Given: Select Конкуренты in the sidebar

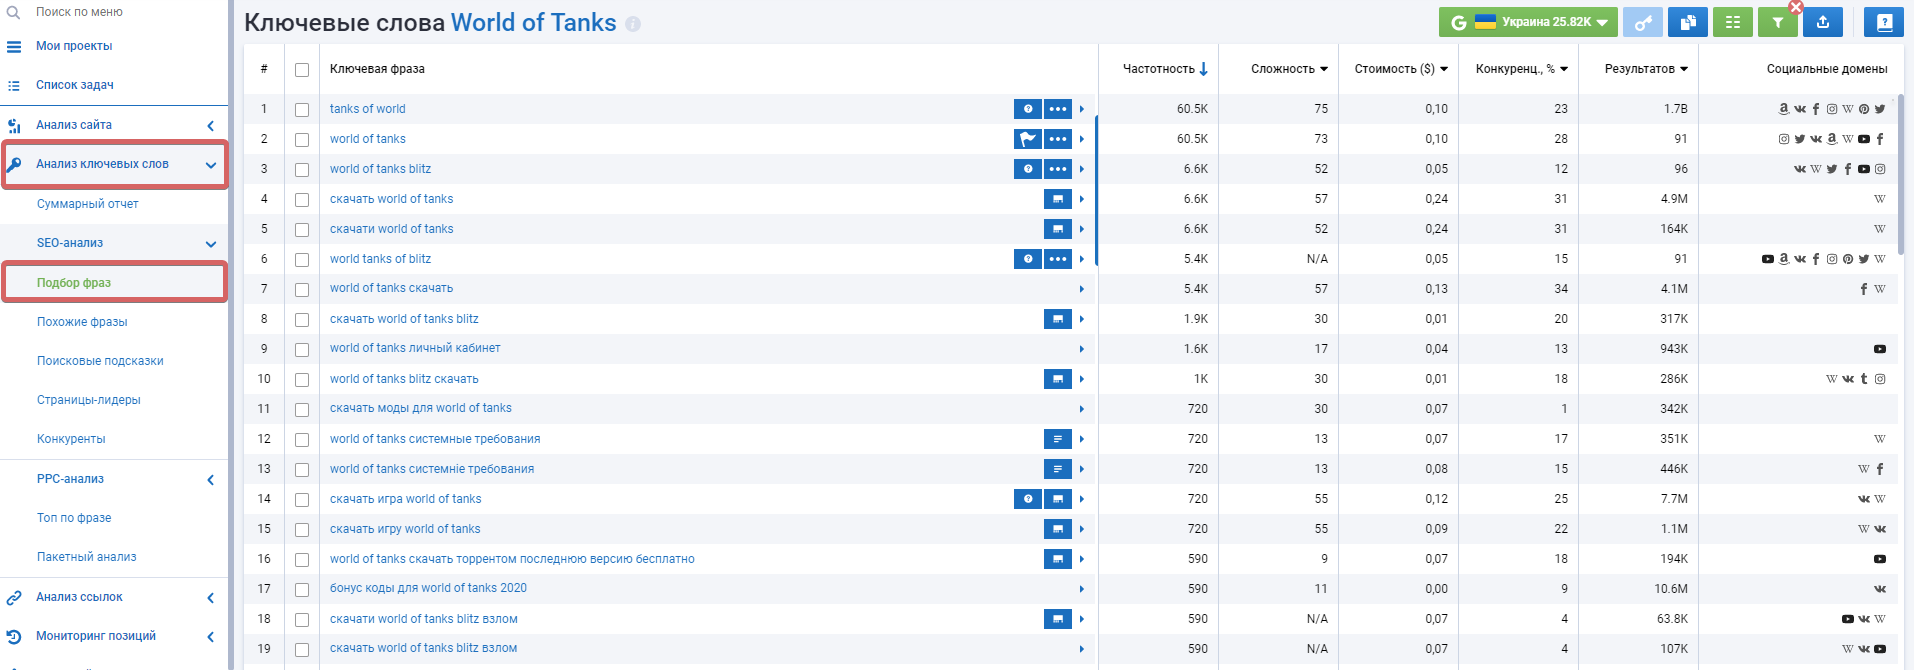Looking at the screenshot, I should [x=71, y=439].
